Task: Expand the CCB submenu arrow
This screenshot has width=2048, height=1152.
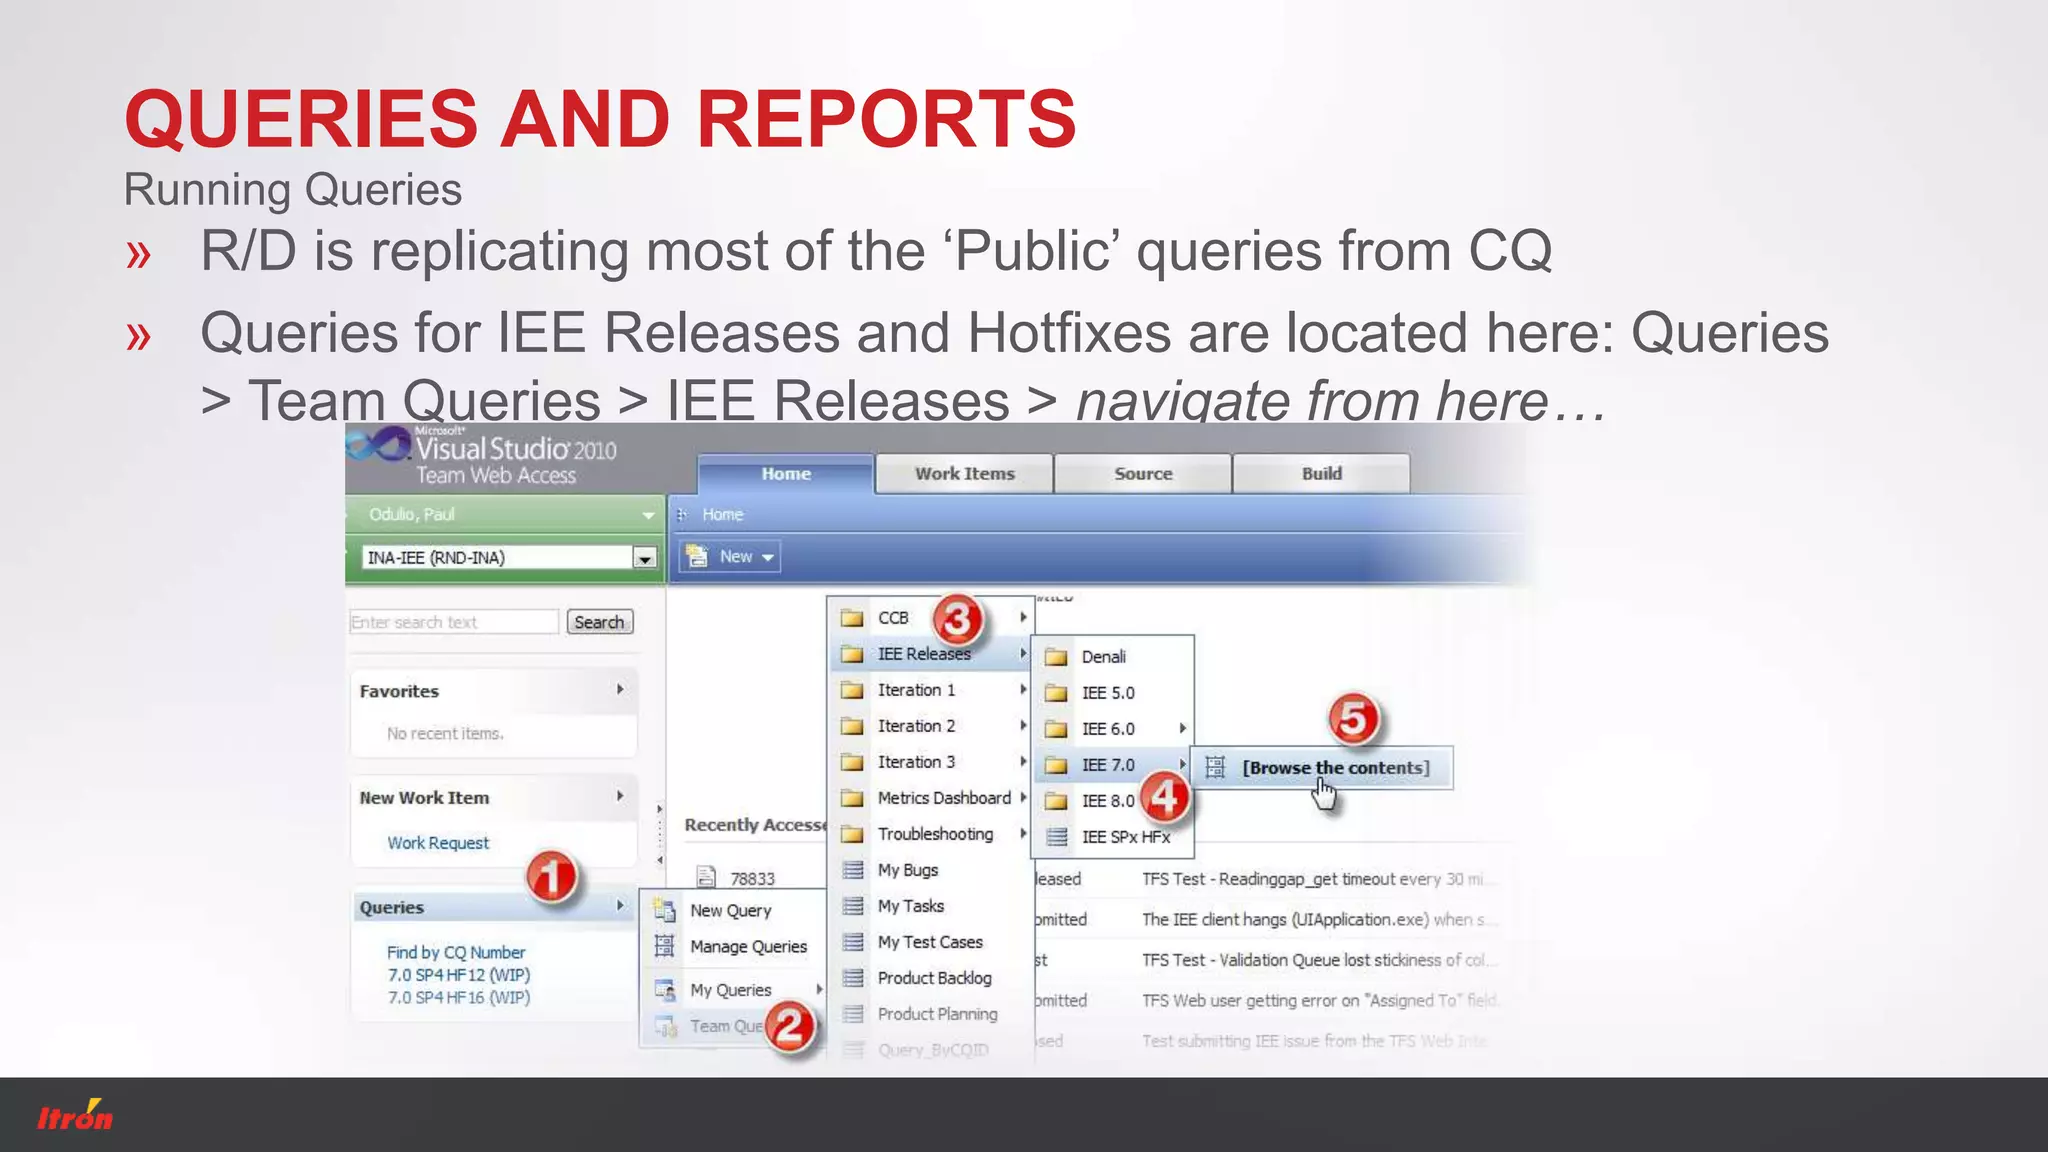Action: (x=1023, y=617)
